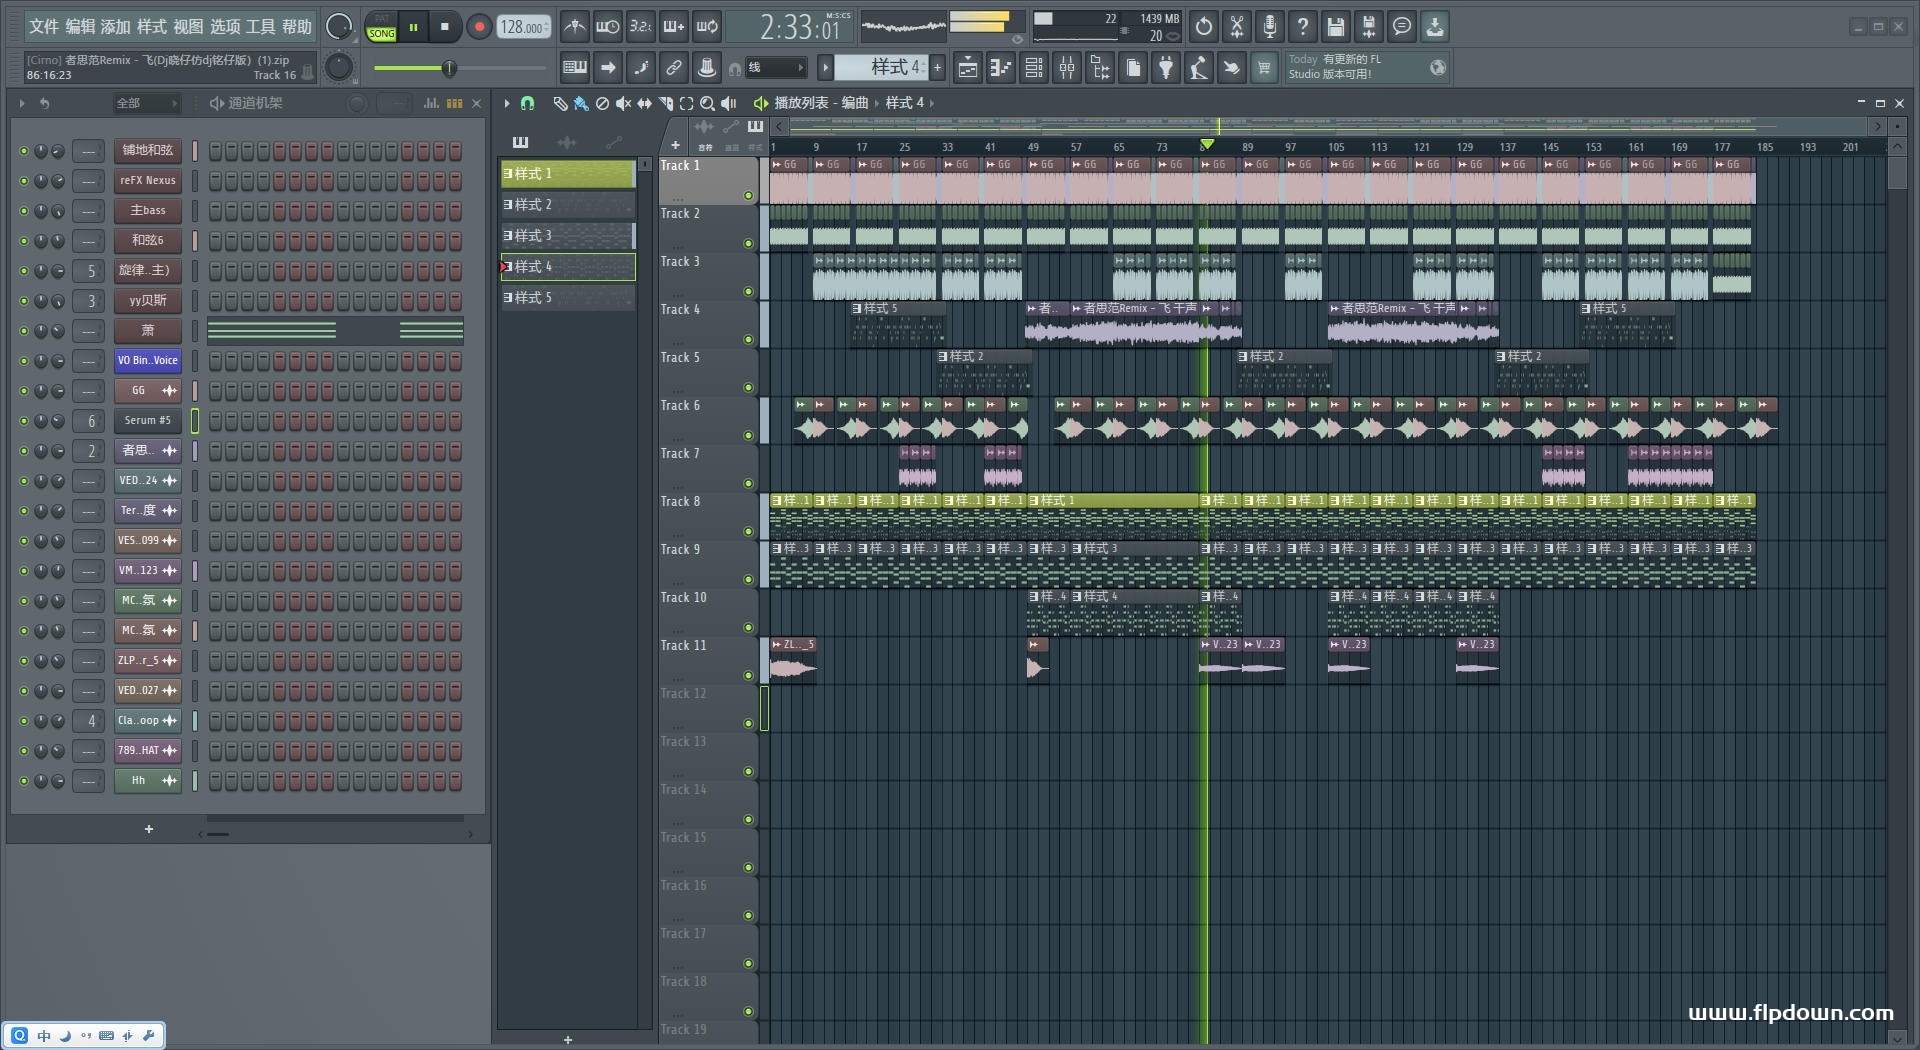This screenshot has height=1050, width=1920.
Task: Open the plugin picker plug icon
Action: pyautogui.click(x=1166, y=68)
